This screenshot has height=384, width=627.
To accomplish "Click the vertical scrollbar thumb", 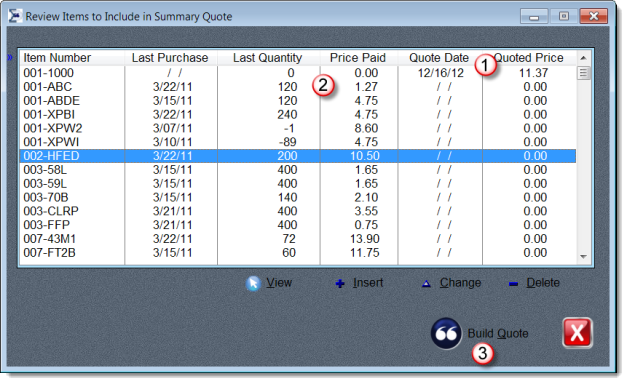I will tap(583, 73).
